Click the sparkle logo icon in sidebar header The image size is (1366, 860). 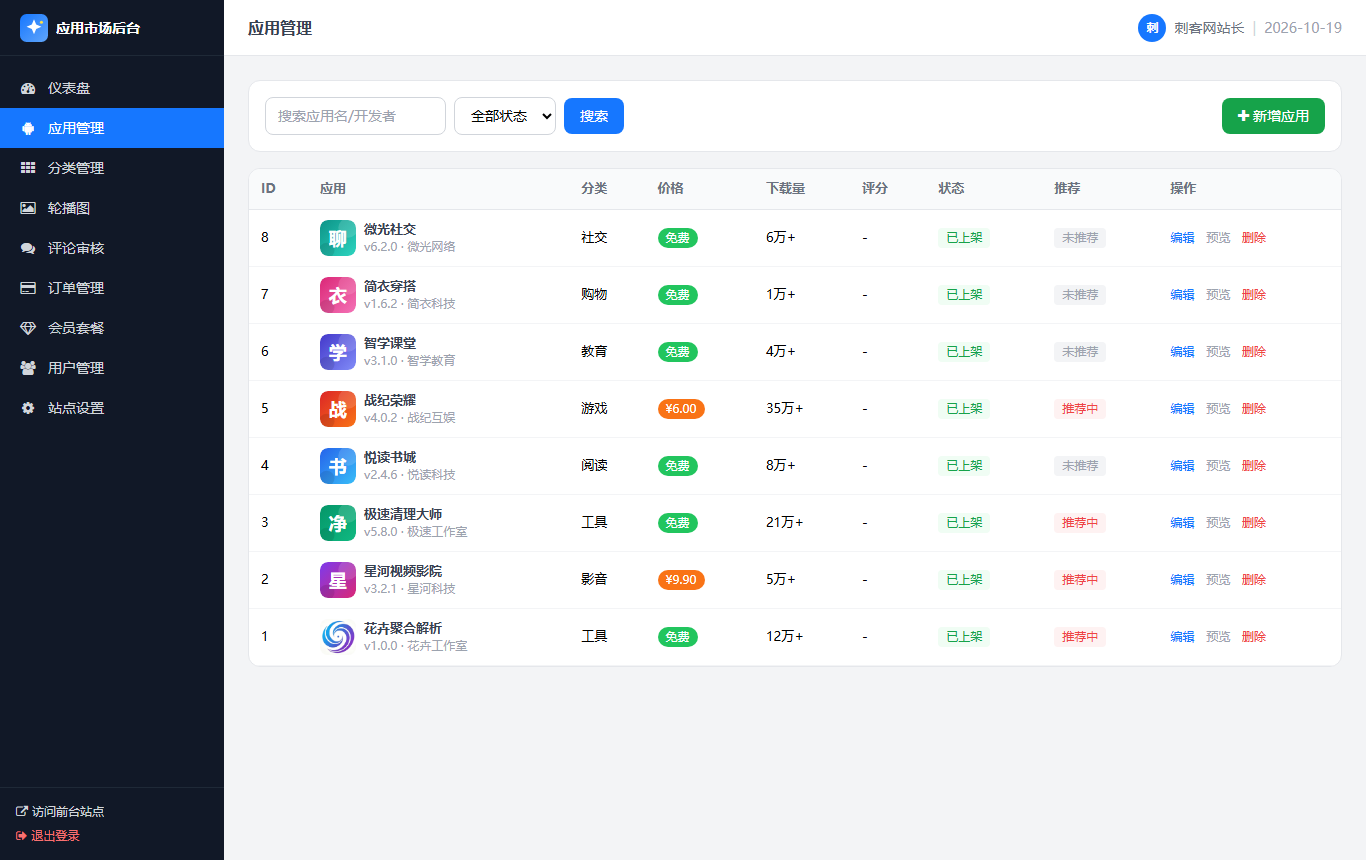[x=34, y=28]
